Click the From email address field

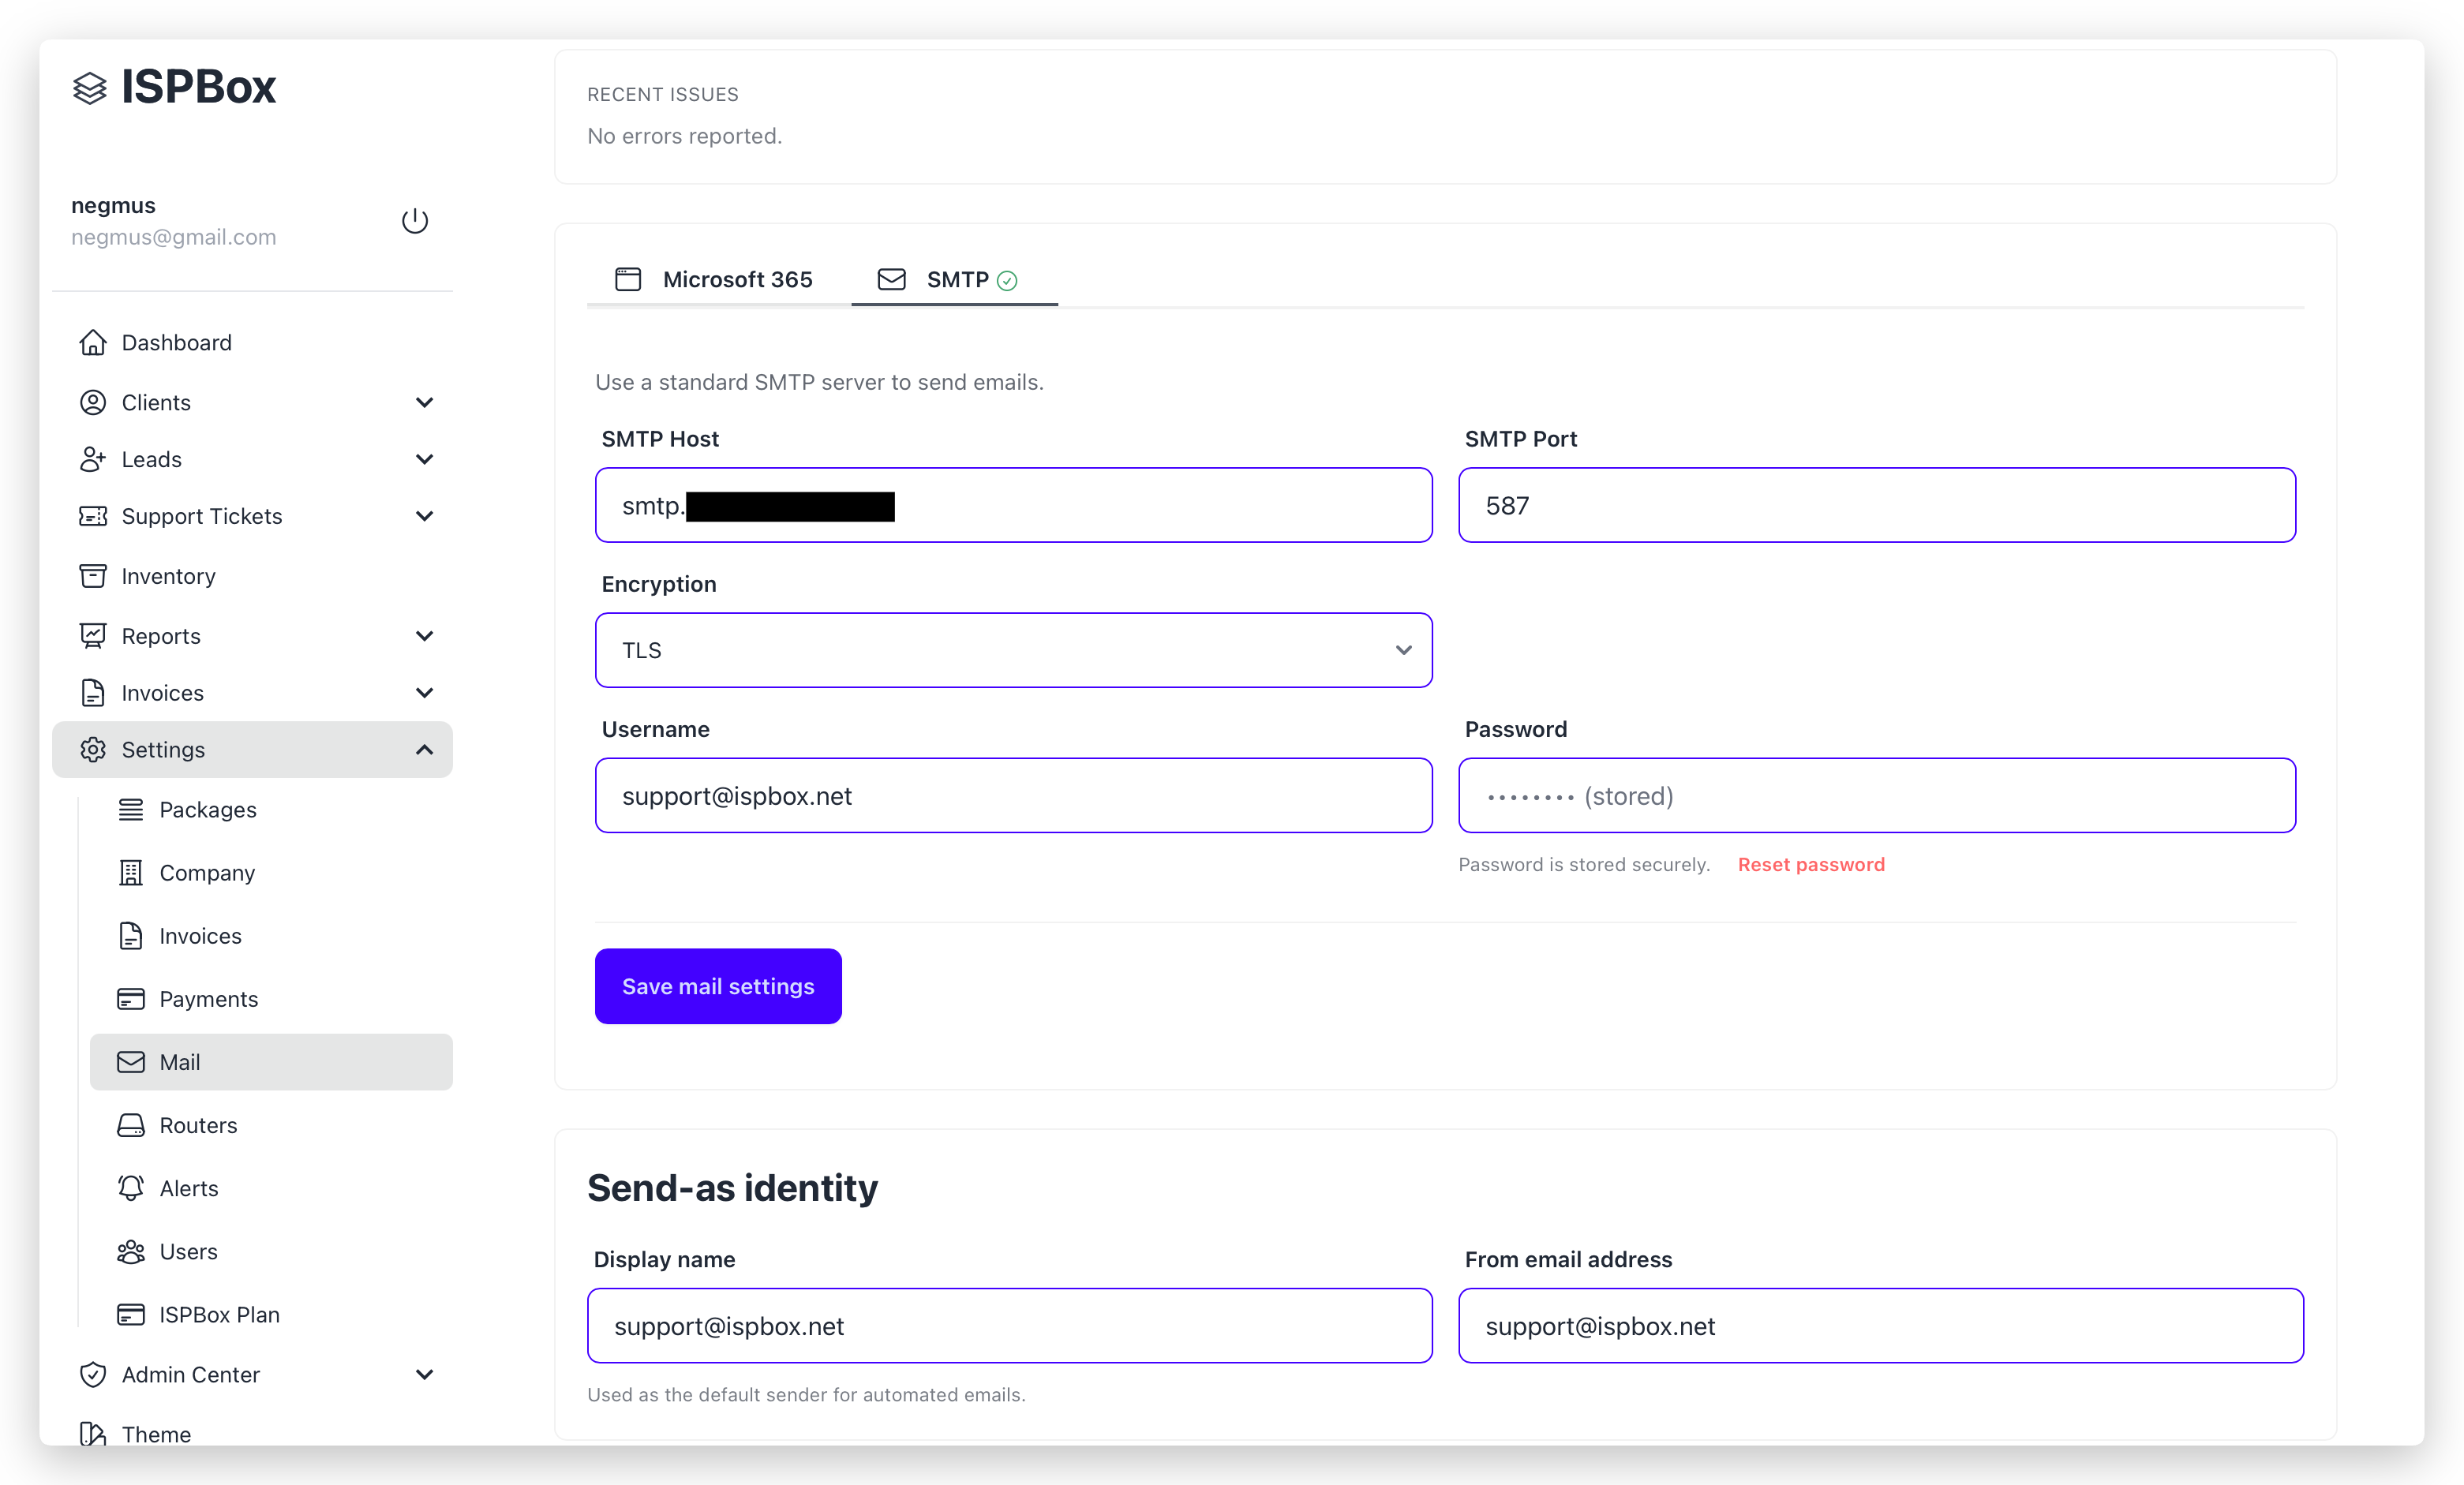1880,1325
